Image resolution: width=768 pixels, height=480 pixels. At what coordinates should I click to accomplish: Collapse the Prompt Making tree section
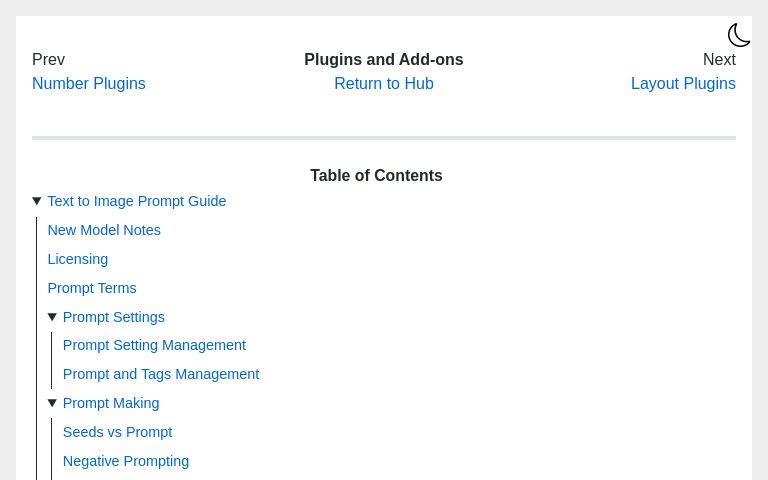[52, 403]
